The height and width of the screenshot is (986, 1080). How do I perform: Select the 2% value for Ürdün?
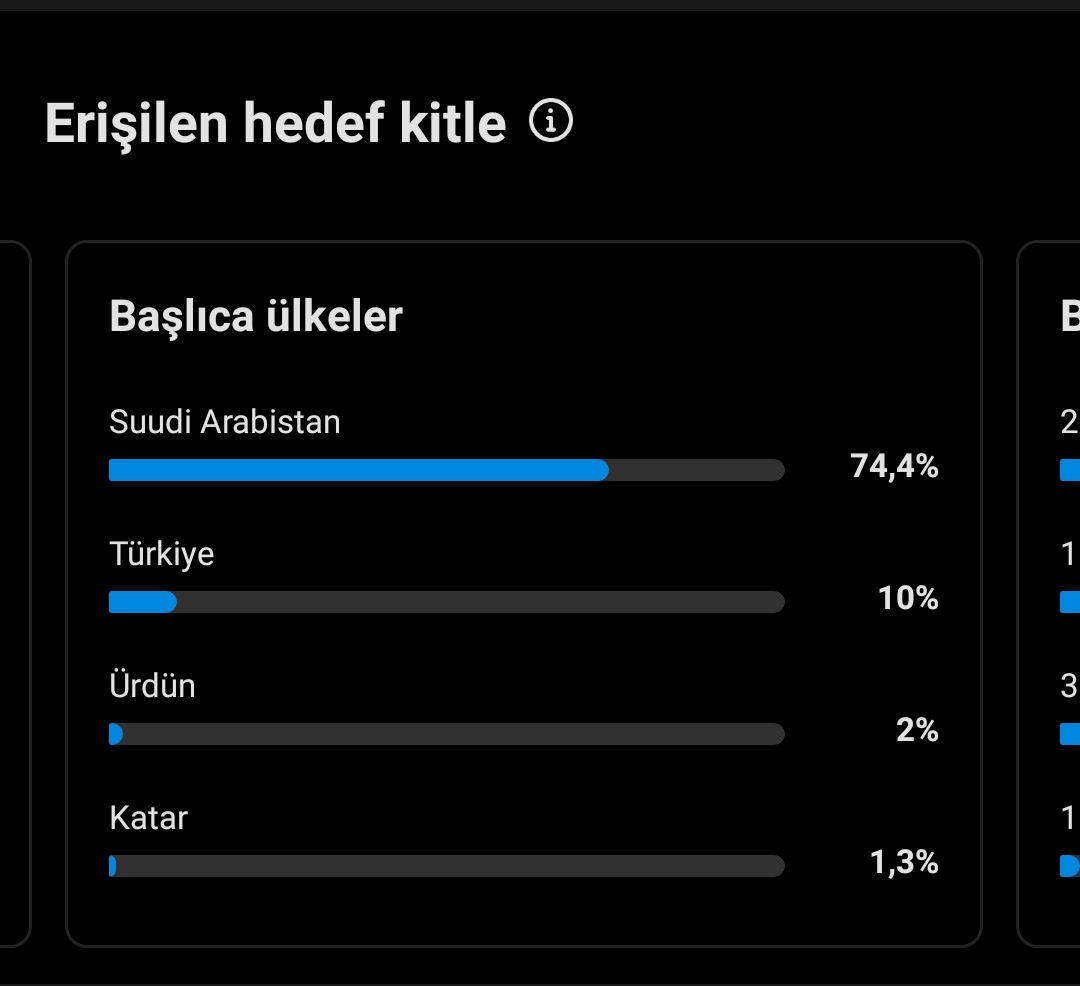[x=917, y=730]
